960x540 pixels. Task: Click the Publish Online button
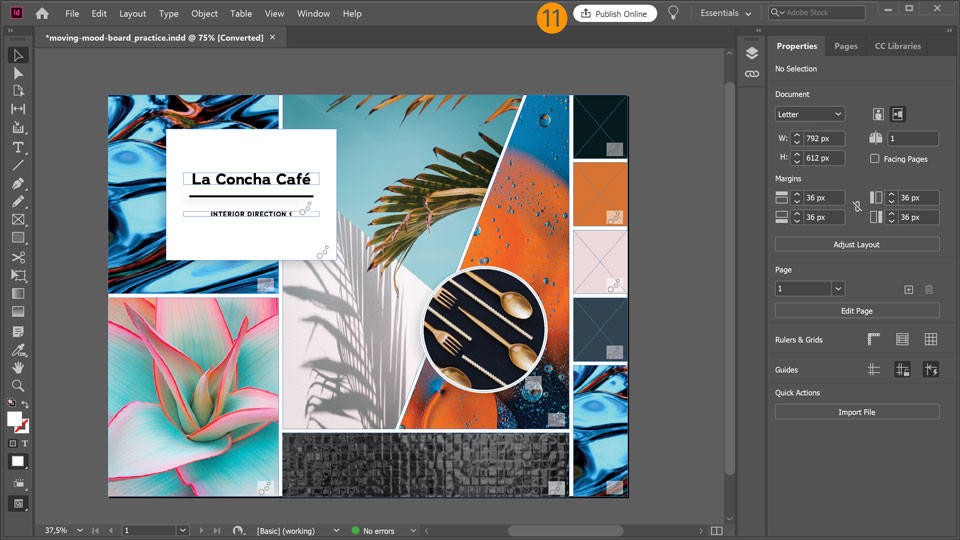[x=615, y=13]
